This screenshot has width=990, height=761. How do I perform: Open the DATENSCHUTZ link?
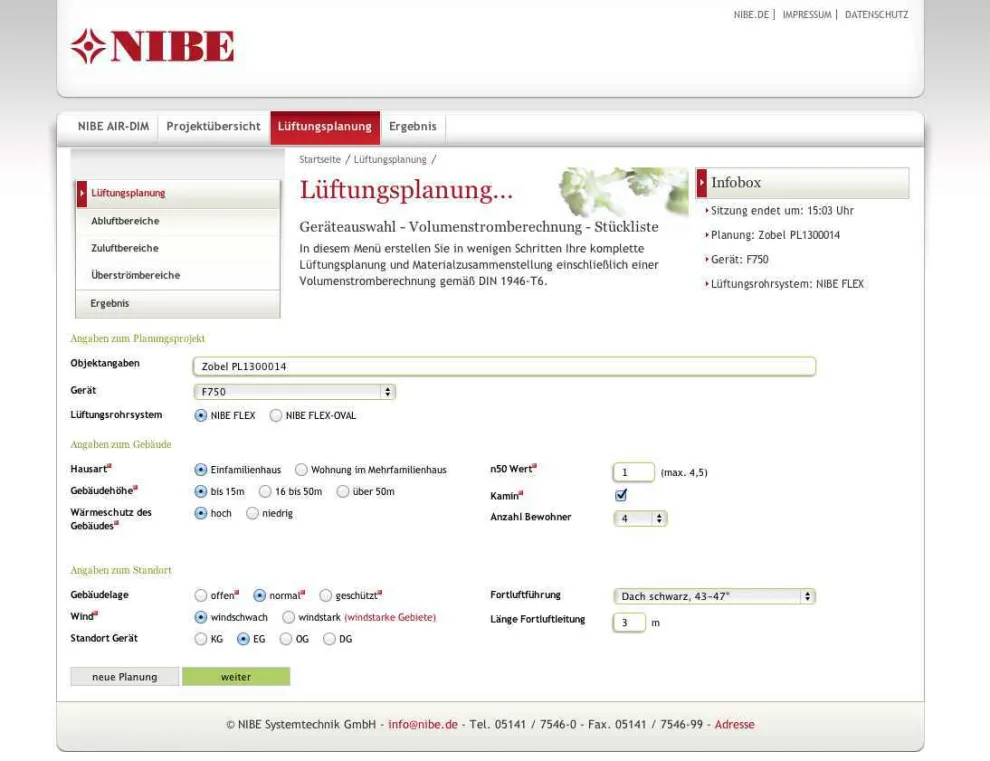[876, 15]
